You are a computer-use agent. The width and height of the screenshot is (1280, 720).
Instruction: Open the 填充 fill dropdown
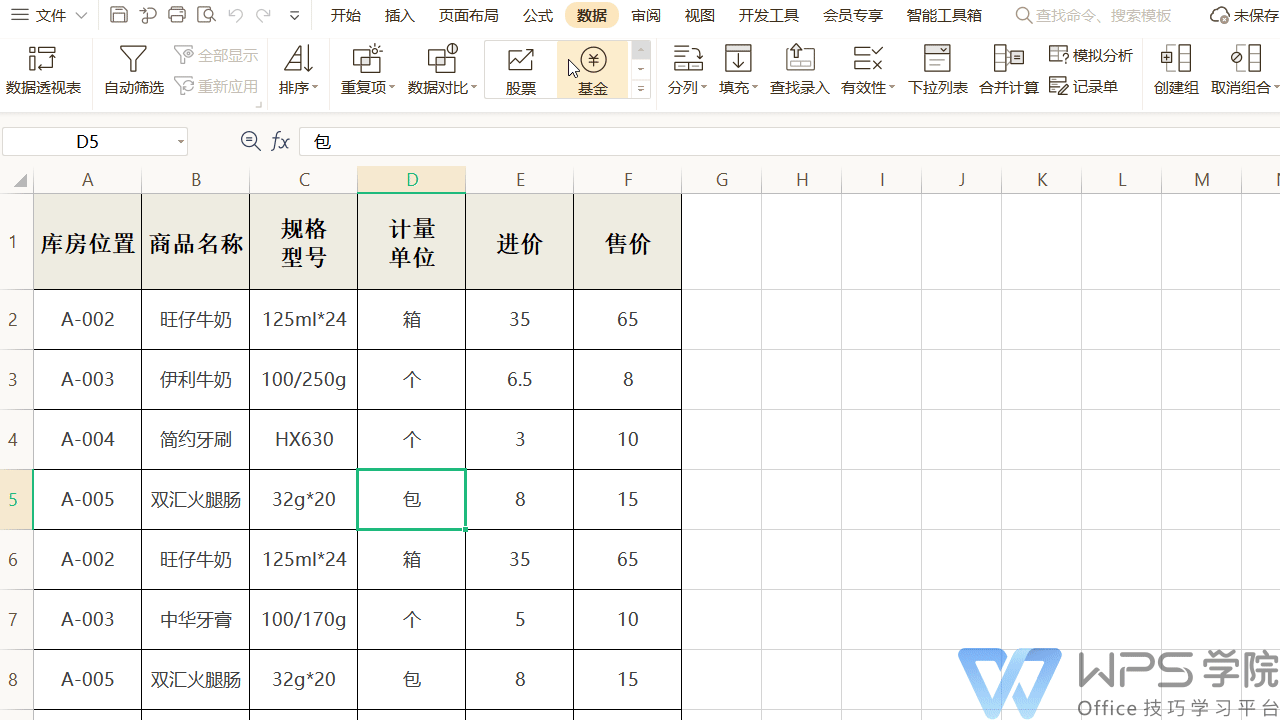[x=739, y=70]
